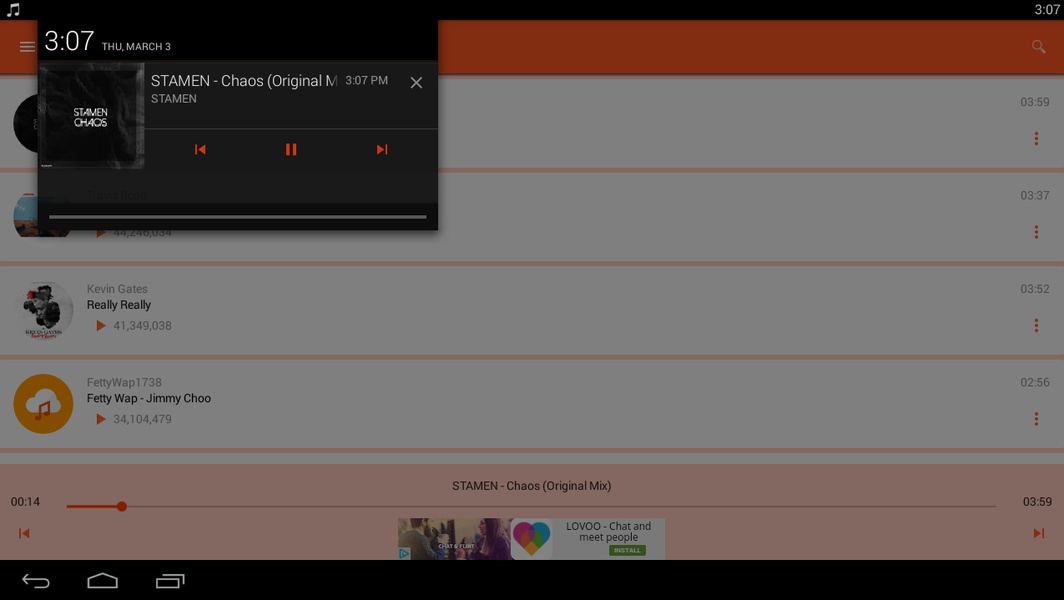Tap the Android home navigation button
This screenshot has height=600, width=1064.
[102, 581]
